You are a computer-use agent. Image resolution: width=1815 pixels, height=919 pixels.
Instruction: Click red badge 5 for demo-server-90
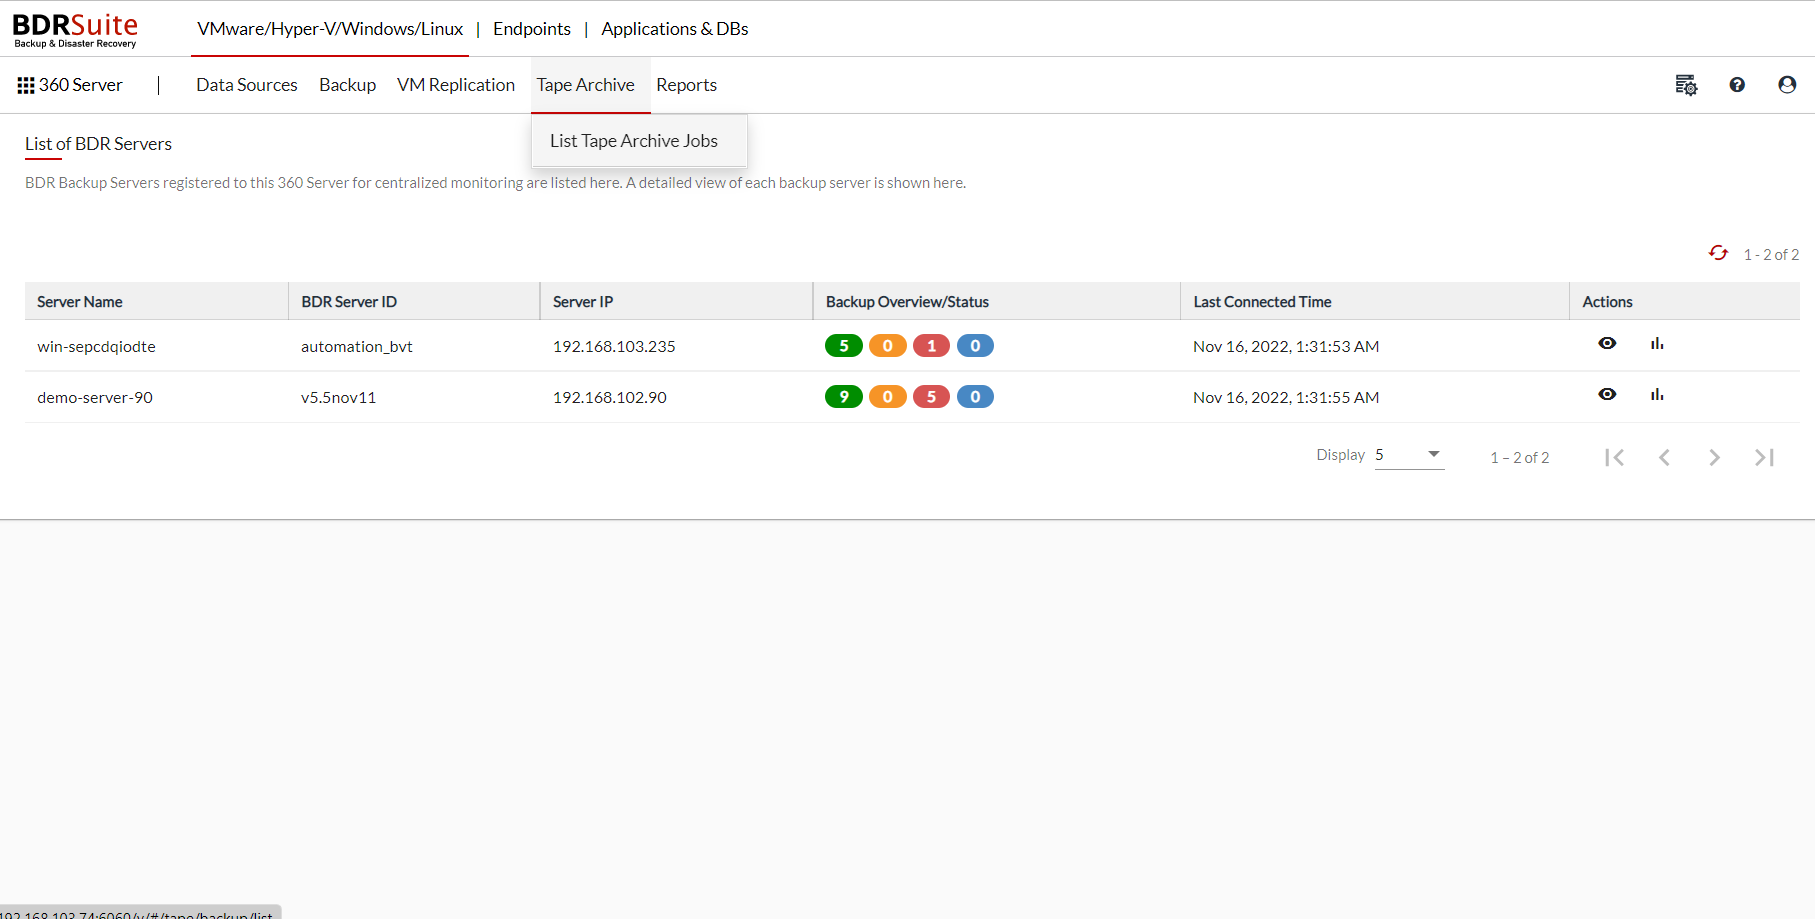point(931,397)
